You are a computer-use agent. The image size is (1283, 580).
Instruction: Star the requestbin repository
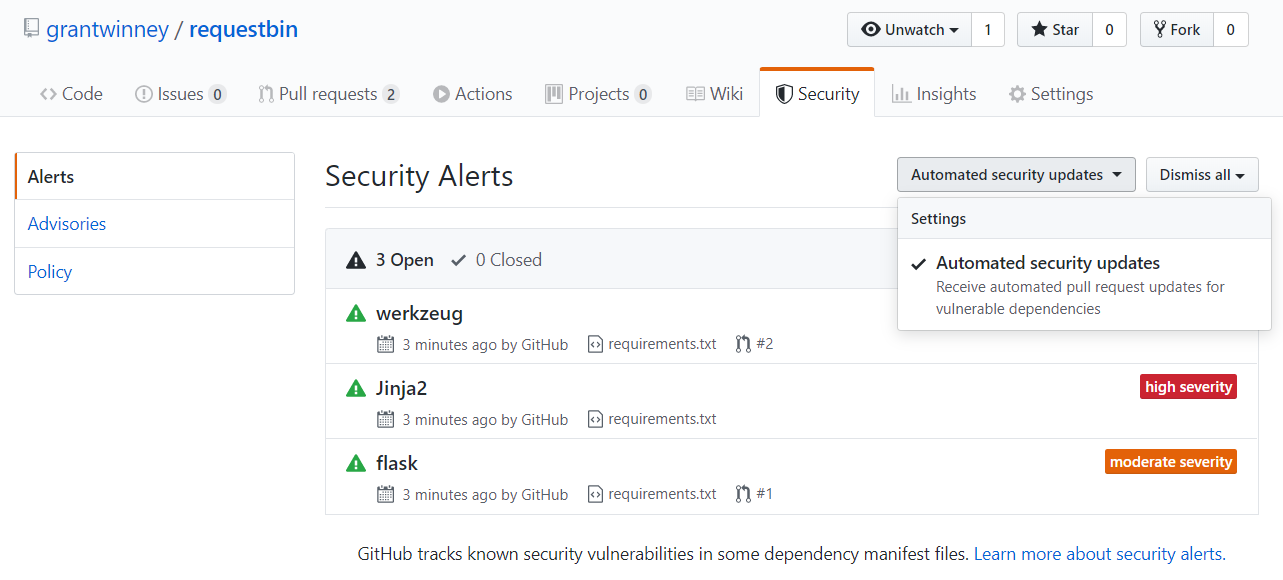(1055, 30)
